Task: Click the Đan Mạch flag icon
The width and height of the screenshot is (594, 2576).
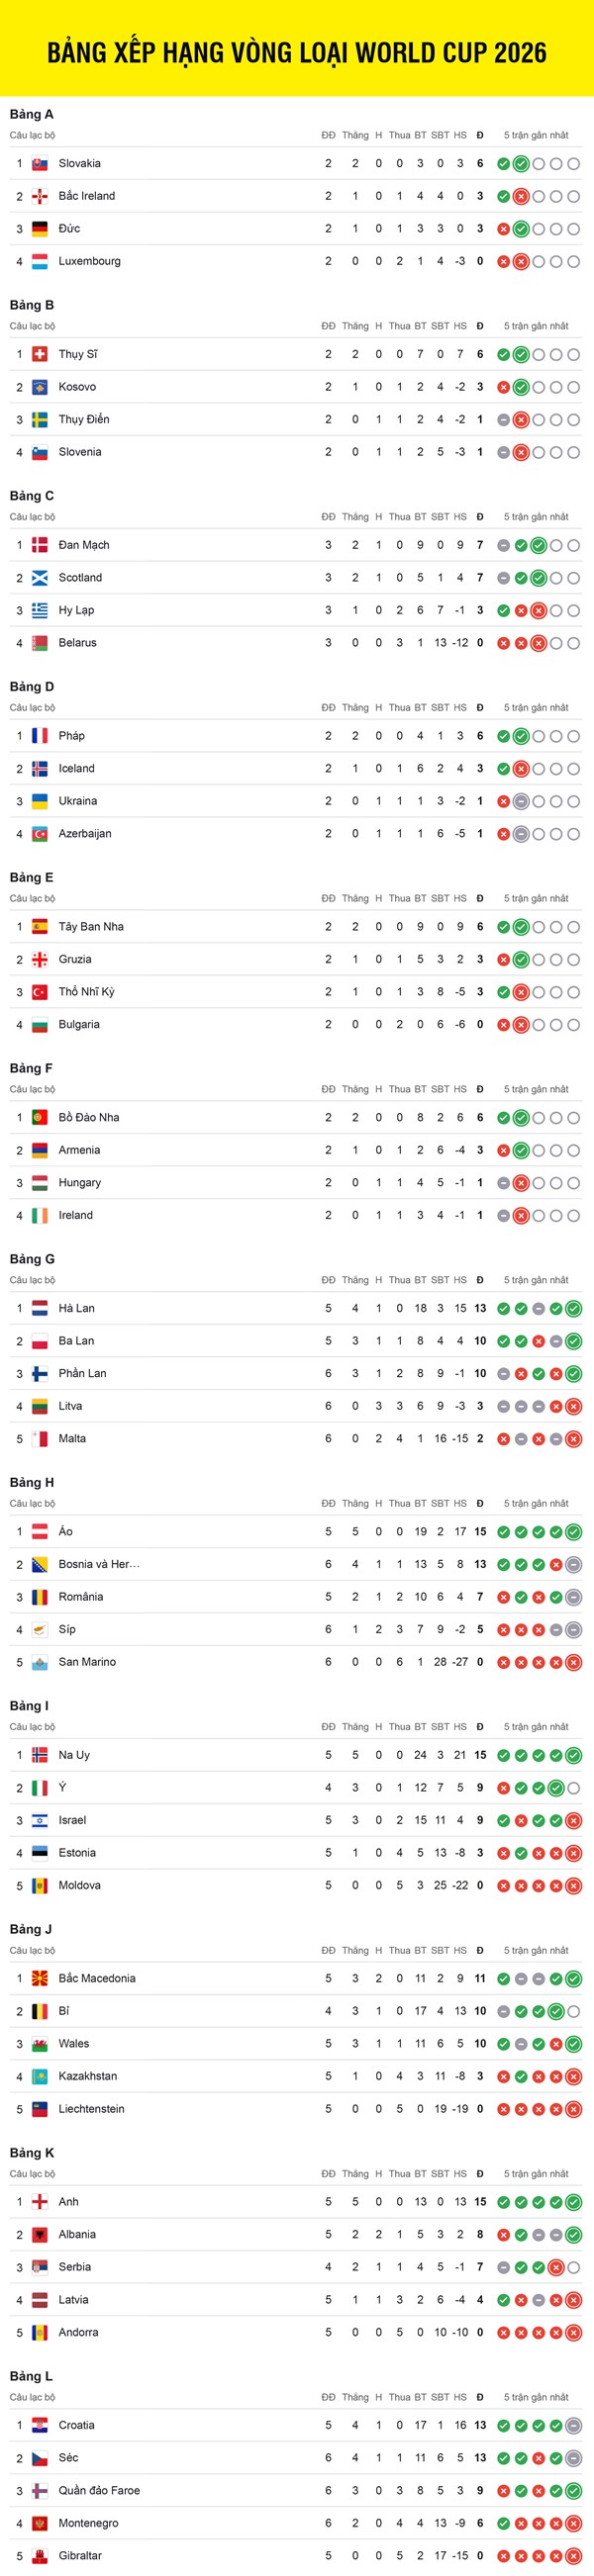Action: point(40,546)
